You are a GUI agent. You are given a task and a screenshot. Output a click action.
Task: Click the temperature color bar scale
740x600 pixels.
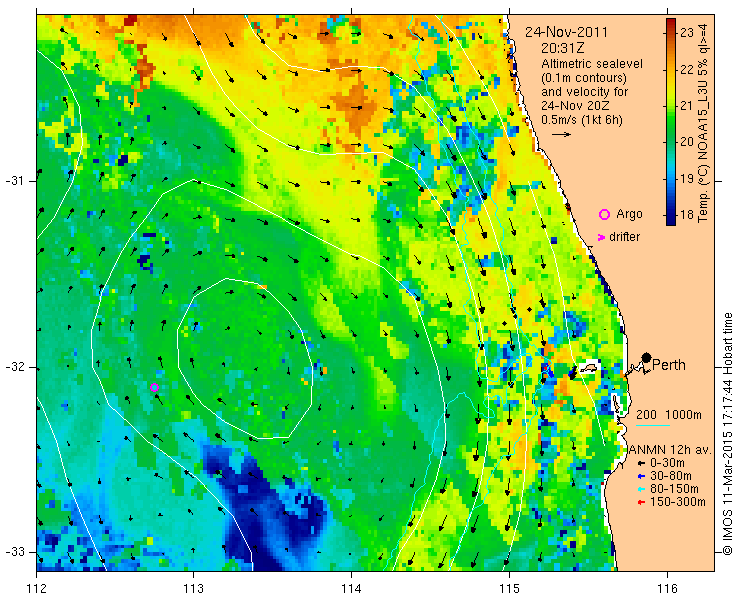click(x=671, y=122)
